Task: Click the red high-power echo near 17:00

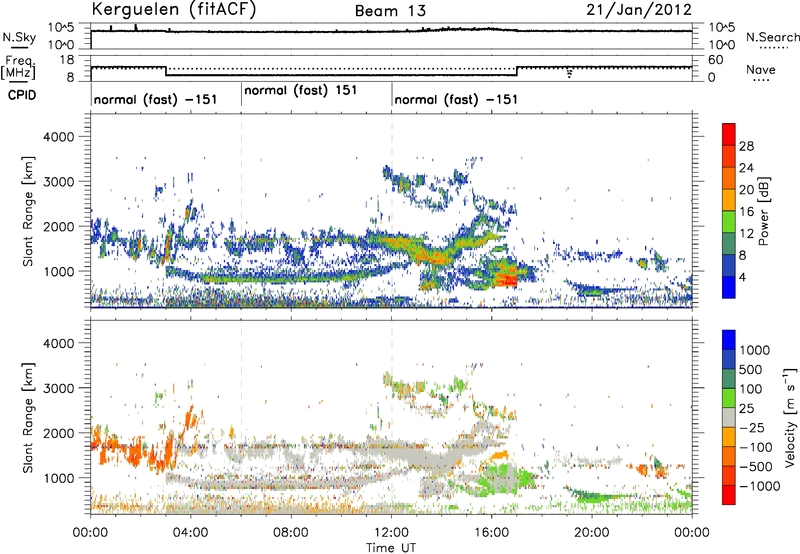Action: (507, 279)
